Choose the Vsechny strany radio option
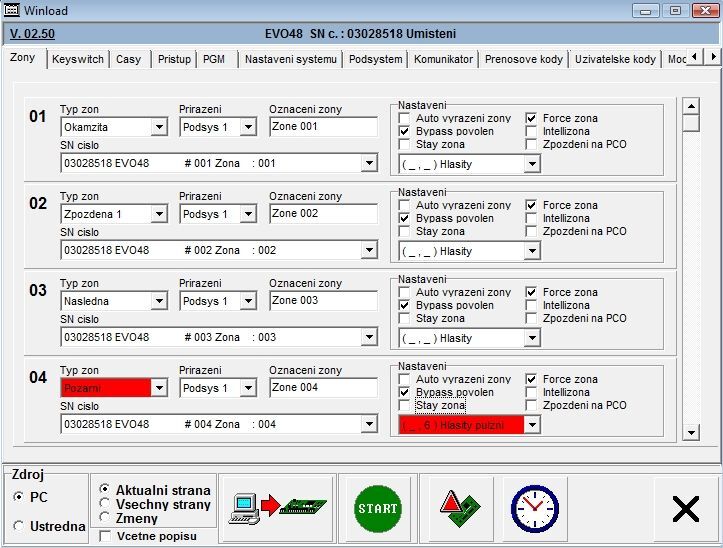Screen dimensions: 723x548 (x=106, y=504)
